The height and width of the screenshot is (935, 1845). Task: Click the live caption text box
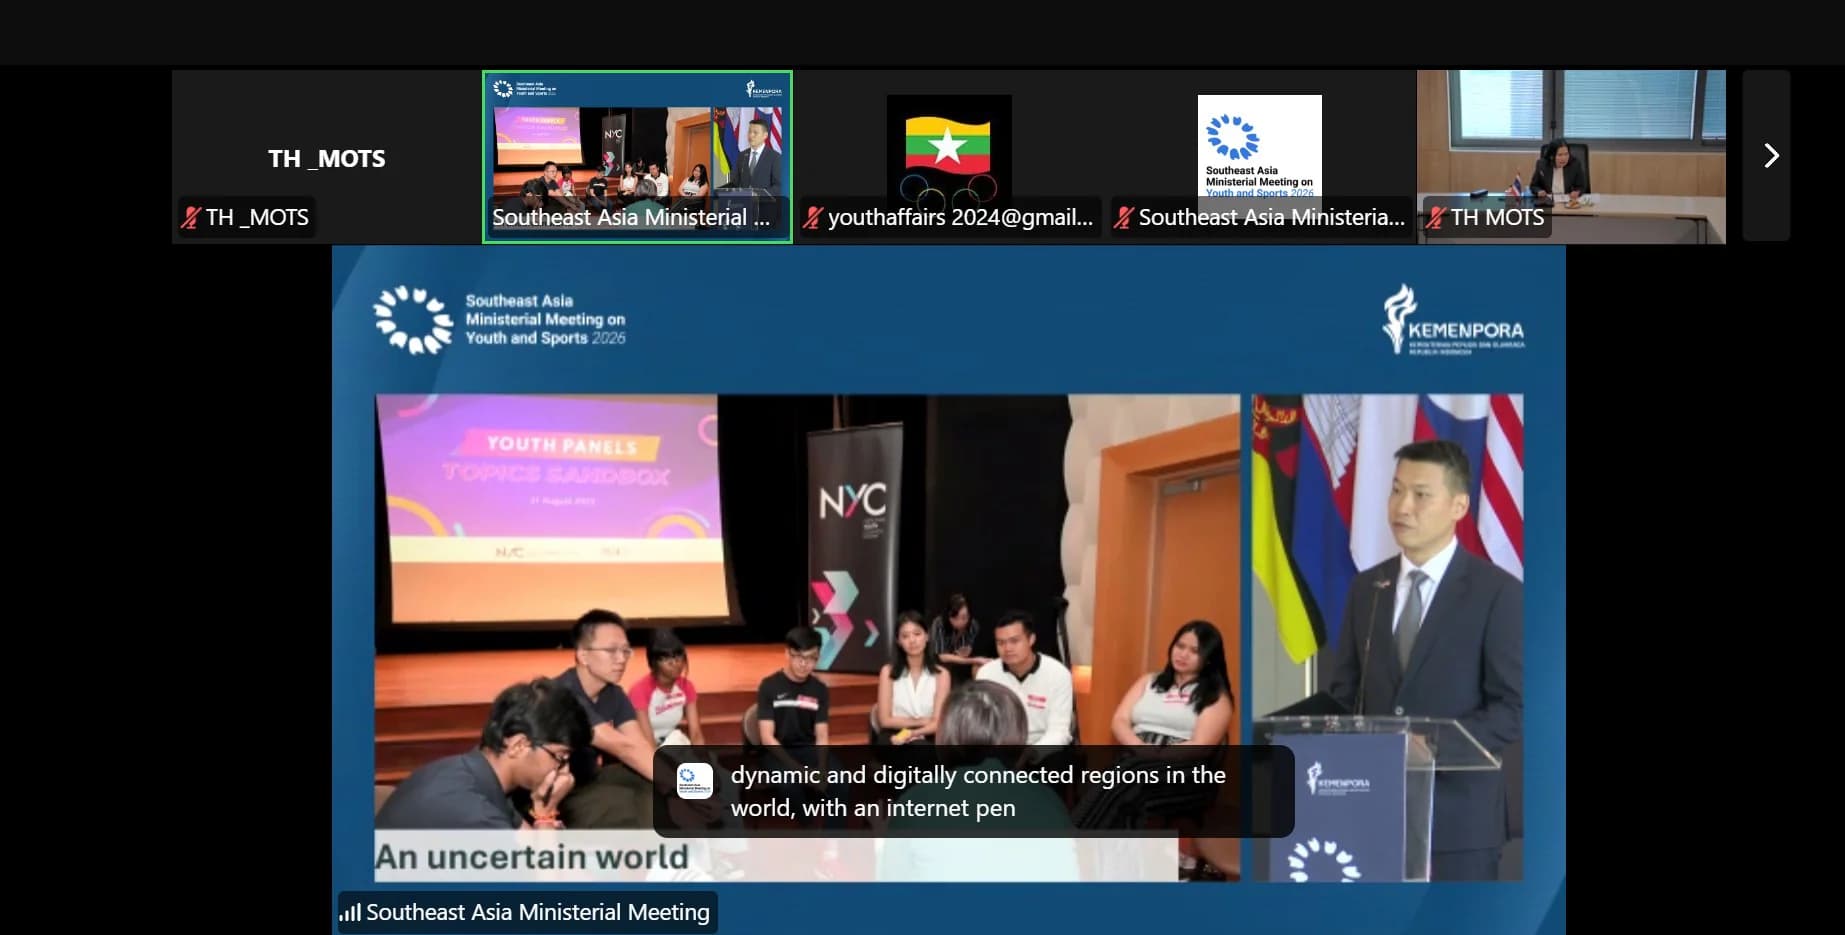click(x=973, y=791)
